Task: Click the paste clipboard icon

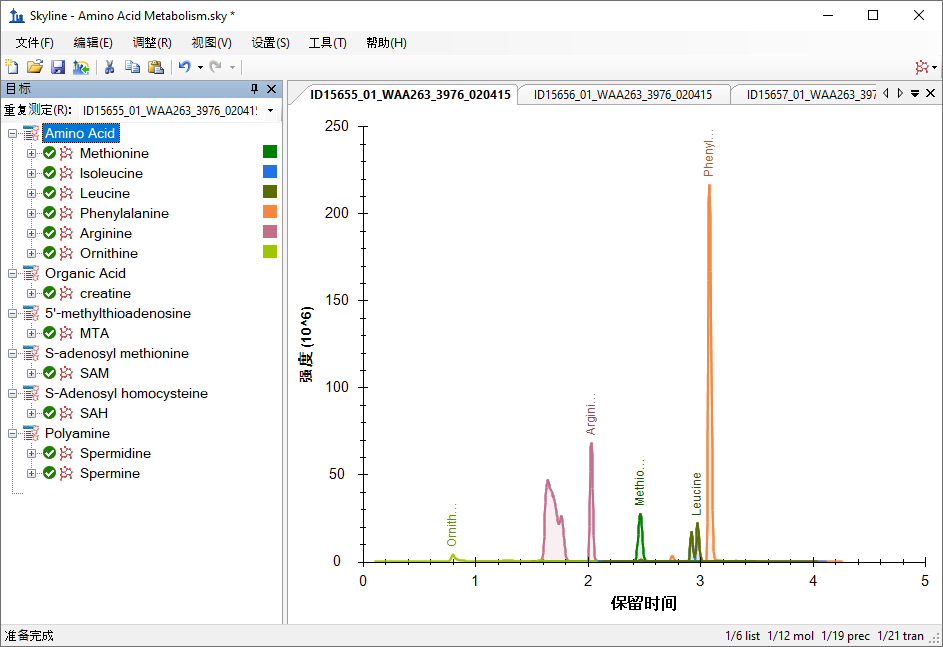Action: (155, 67)
